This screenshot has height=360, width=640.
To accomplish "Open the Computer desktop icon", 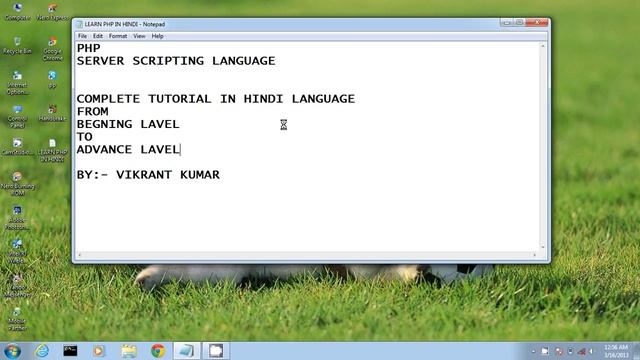I will point(17,11).
